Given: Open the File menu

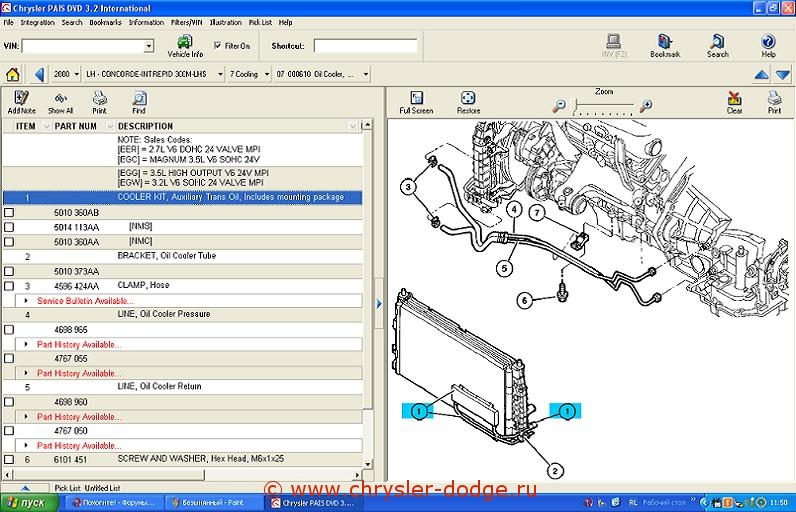Looking at the screenshot, I should tap(9, 22).
